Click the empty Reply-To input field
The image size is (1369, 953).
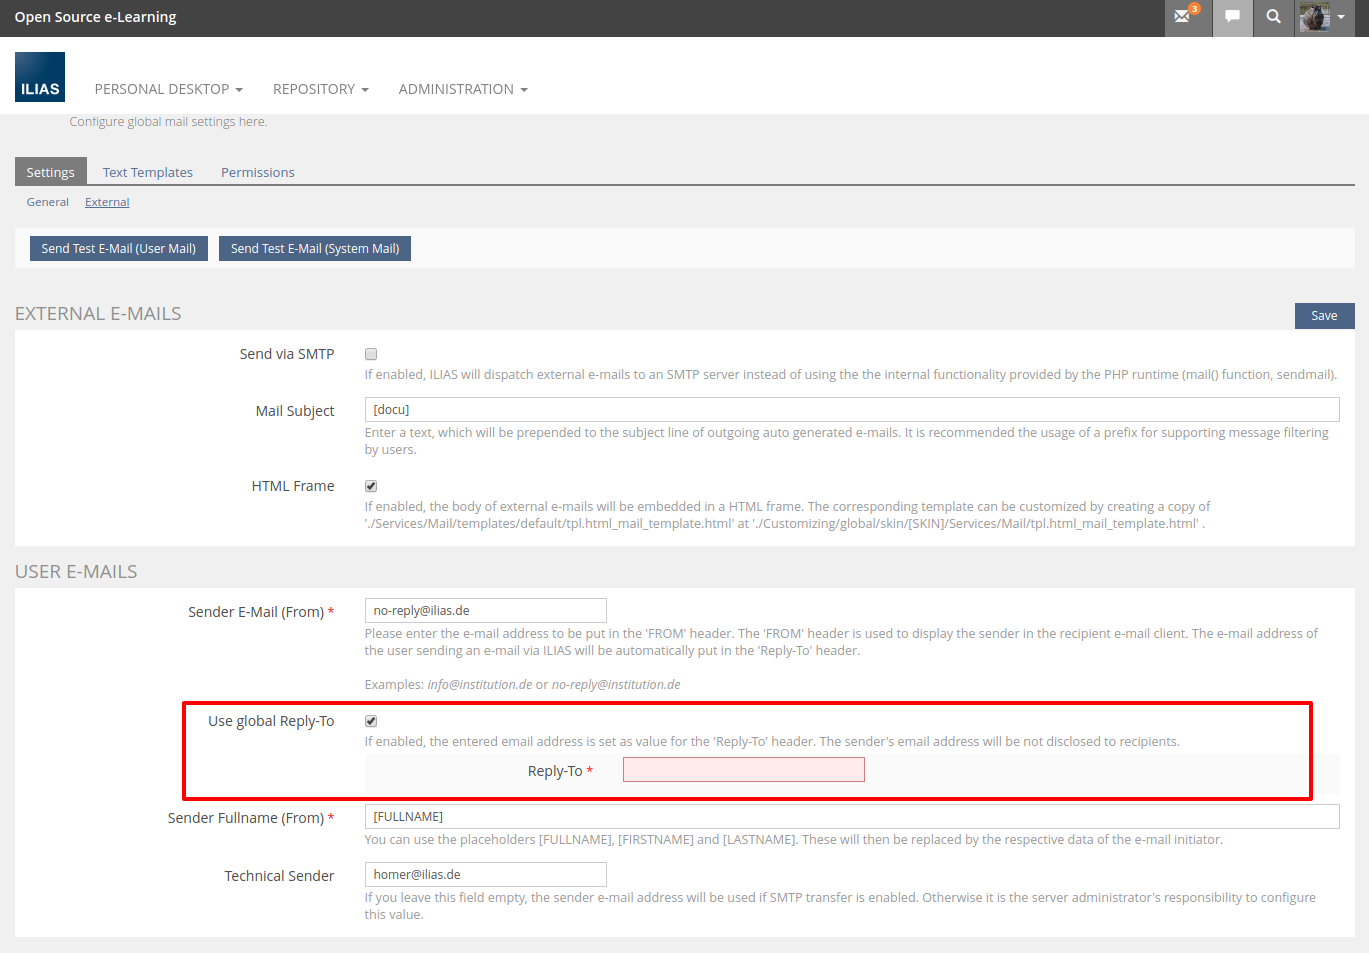(743, 770)
